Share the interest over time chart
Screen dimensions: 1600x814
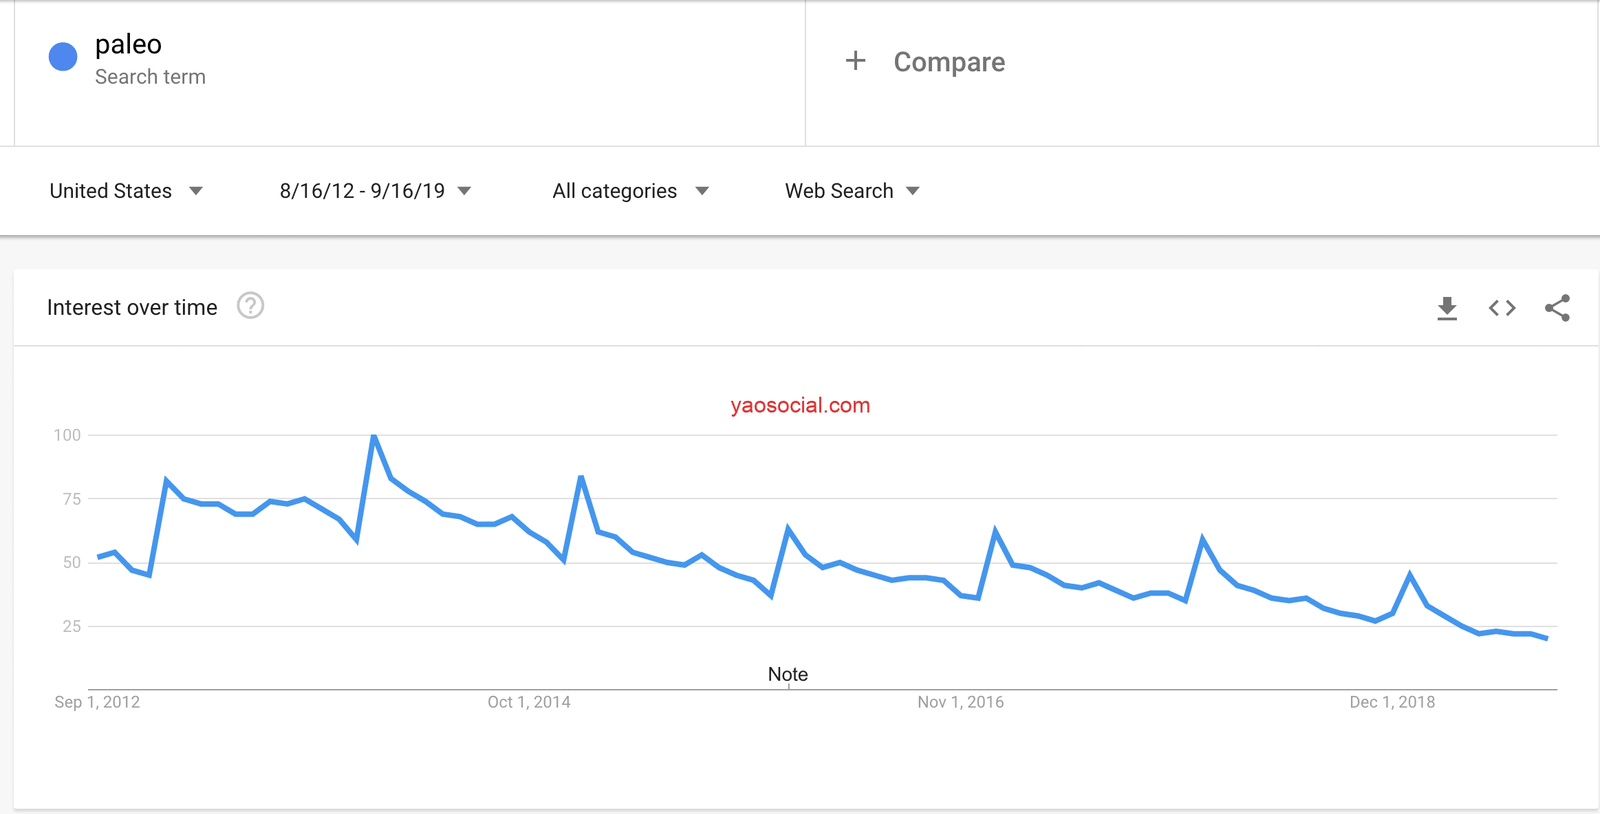coord(1557,308)
